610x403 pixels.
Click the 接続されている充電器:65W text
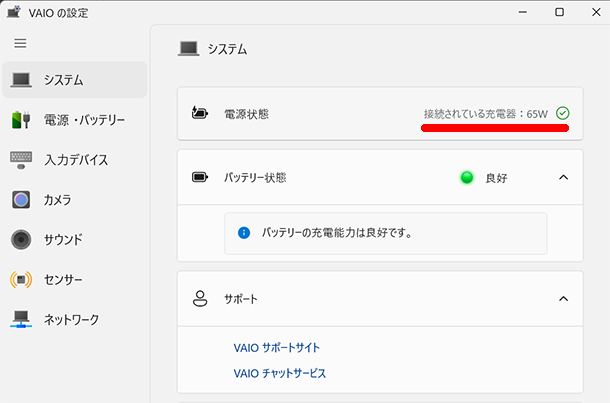click(x=486, y=114)
